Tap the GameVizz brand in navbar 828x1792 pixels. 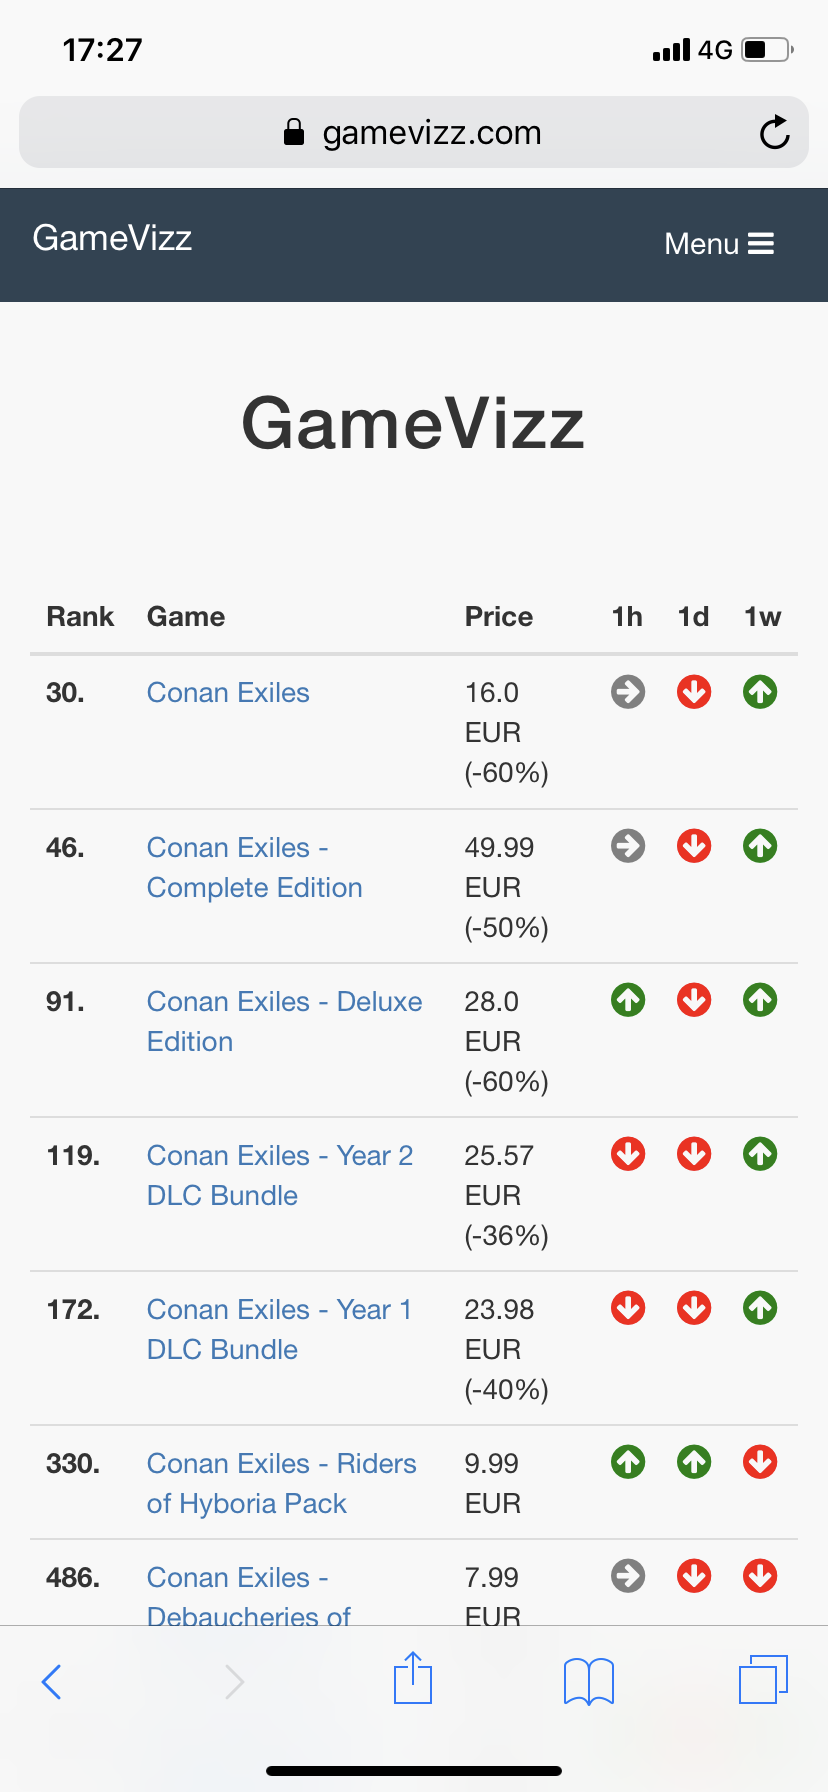[112, 238]
